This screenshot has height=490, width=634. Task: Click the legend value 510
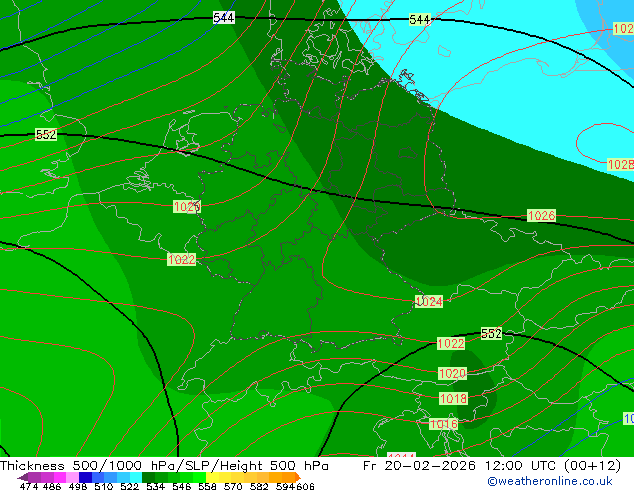(104, 486)
